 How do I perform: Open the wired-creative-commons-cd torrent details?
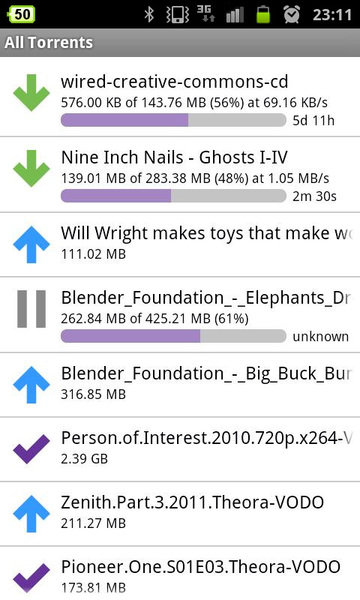click(x=180, y=97)
